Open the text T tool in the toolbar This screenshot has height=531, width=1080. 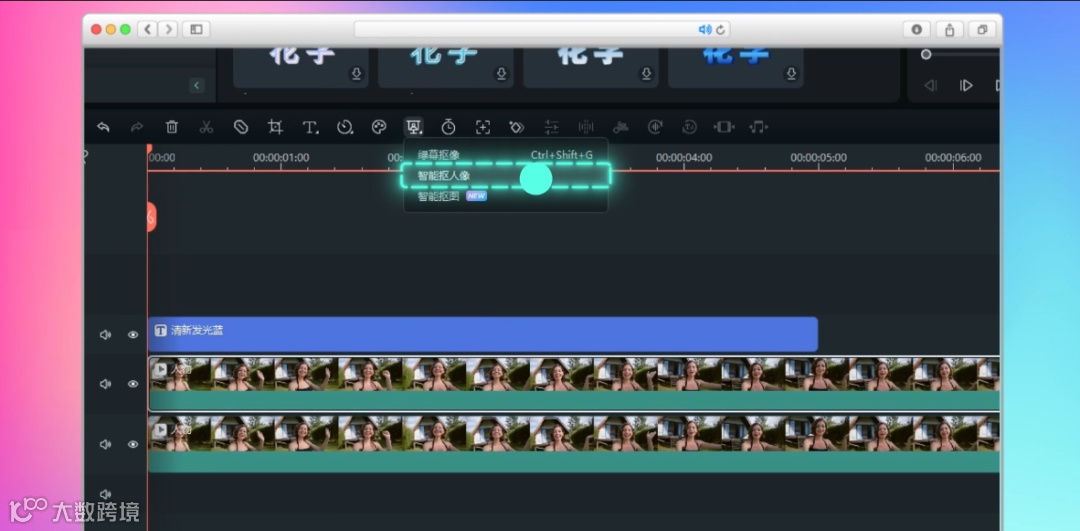[310, 127]
